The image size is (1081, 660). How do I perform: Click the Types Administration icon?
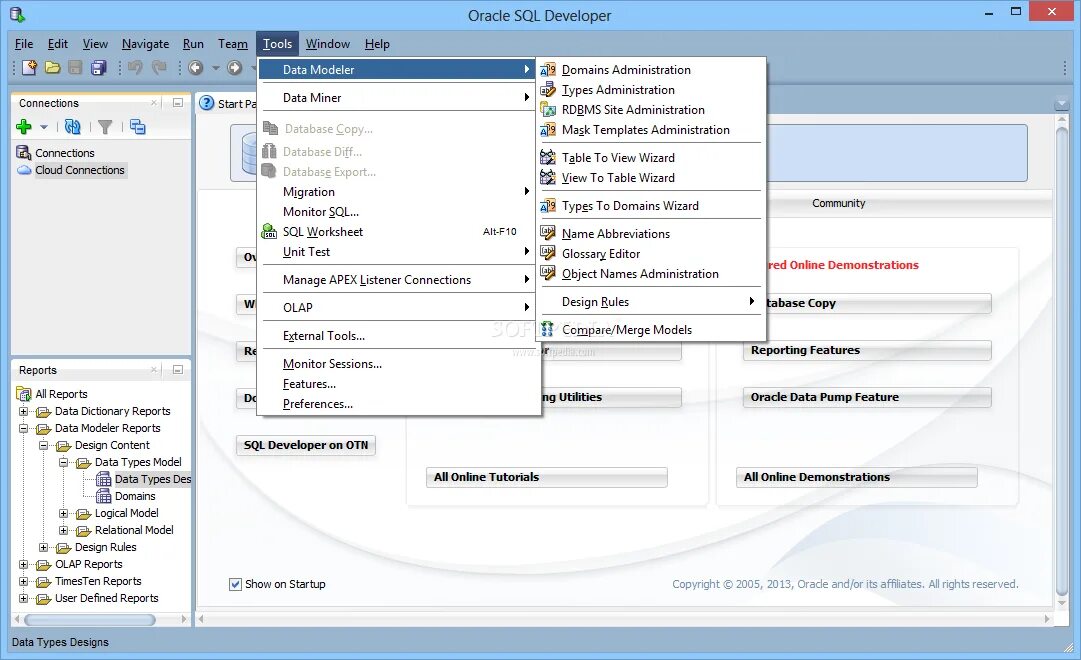click(x=548, y=90)
